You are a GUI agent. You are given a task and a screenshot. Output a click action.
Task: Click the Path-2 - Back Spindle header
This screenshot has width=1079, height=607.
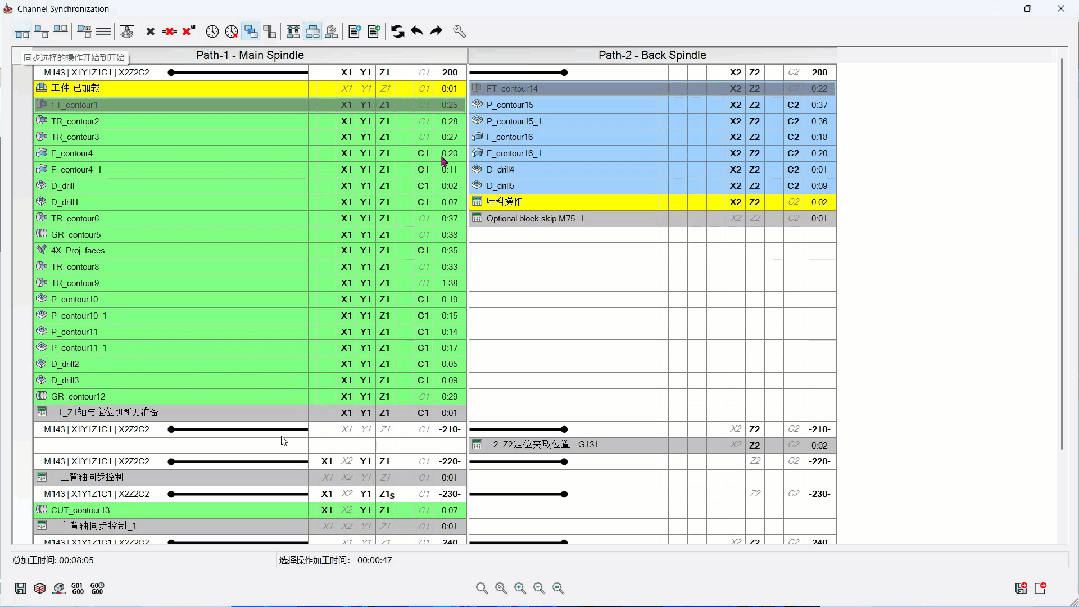[x=652, y=55]
